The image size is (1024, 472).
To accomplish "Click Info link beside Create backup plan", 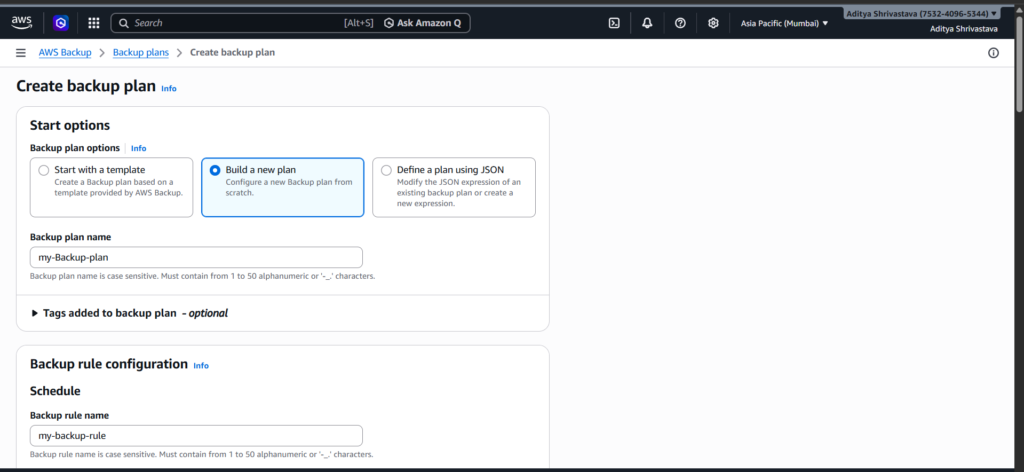I will [169, 89].
